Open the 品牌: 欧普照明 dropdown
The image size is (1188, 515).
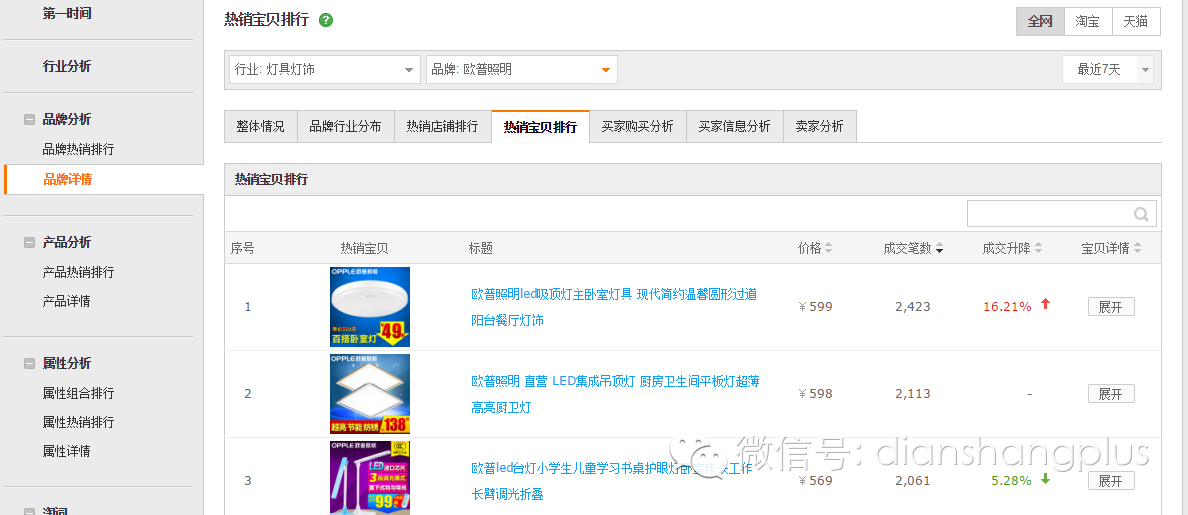[x=522, y=70]
